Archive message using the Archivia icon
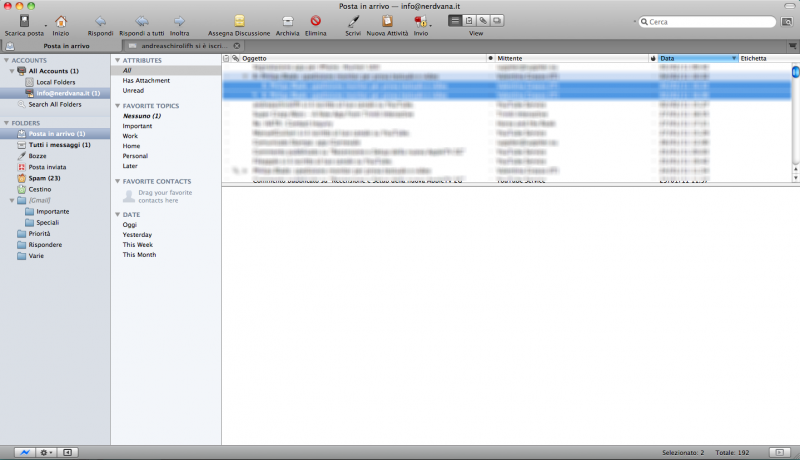 click(287, 20)
